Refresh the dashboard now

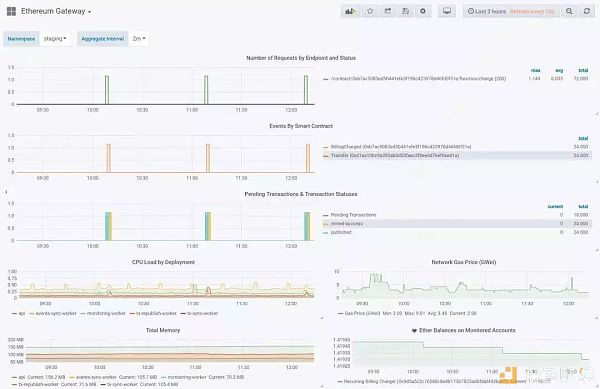pyautogui.click(x=587, y=11)
